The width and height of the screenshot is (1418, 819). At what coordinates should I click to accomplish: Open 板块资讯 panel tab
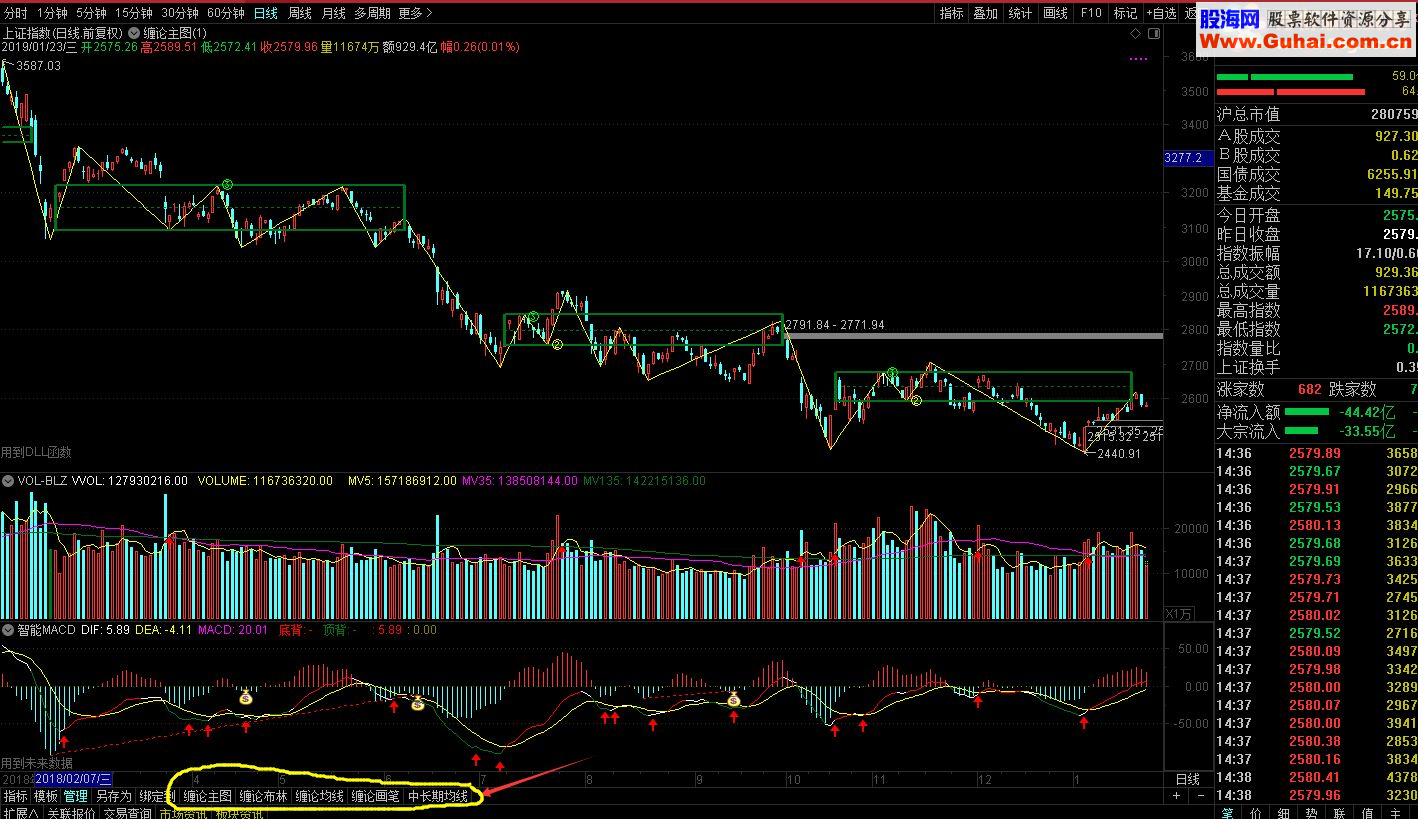240,813
